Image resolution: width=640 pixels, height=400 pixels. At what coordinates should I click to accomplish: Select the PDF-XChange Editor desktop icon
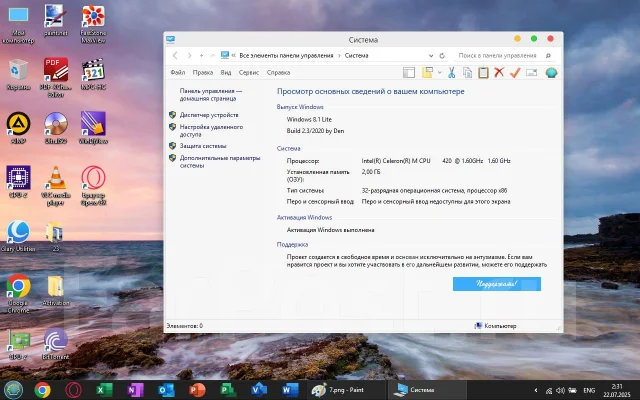point(56,77)
